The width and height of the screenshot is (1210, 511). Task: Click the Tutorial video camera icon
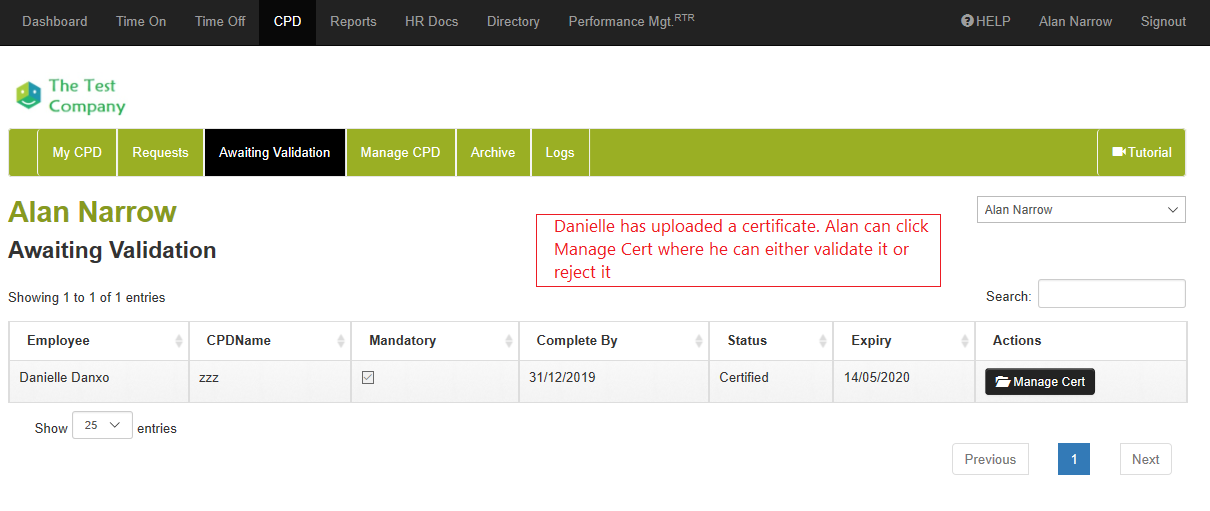coord(1118,153)
